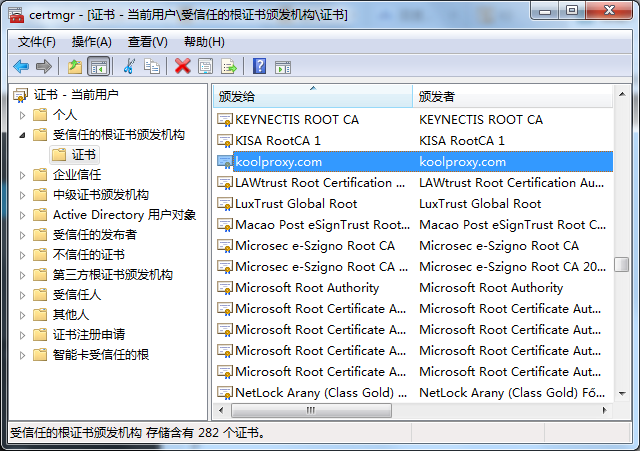Click root 证书 - 当前用户 icon

point(21,95)
